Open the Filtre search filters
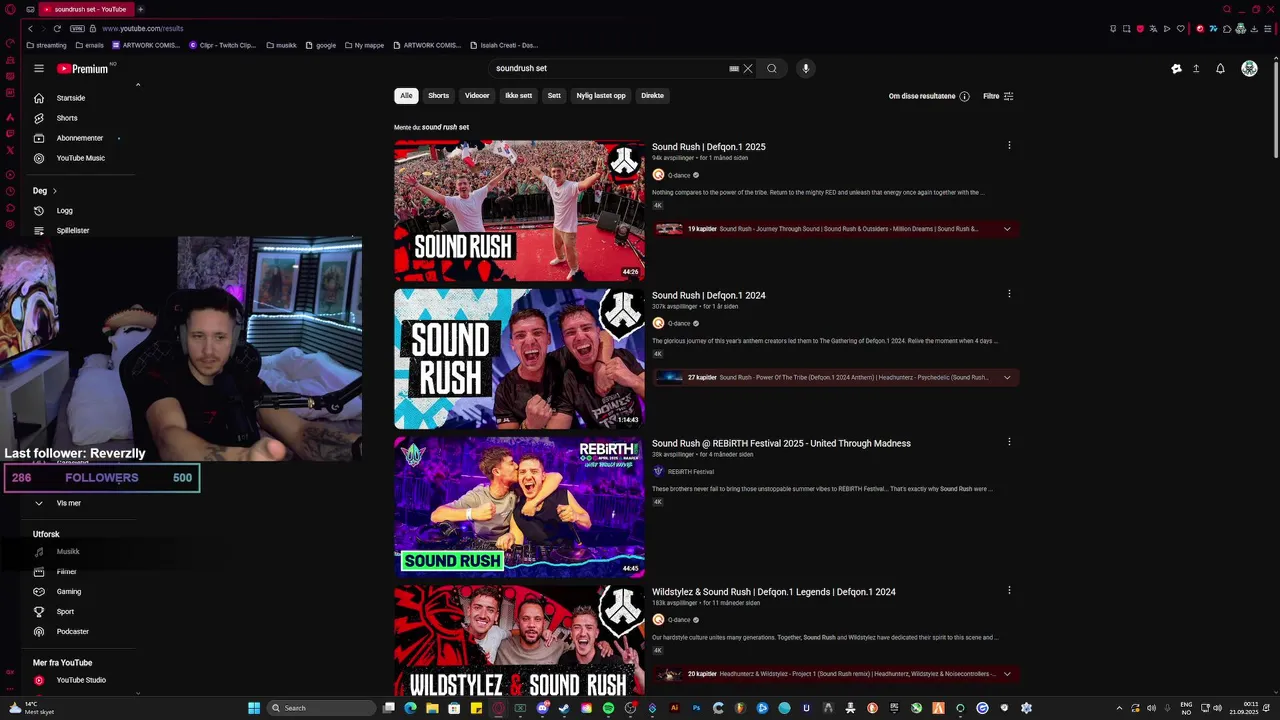 [998, 96]
